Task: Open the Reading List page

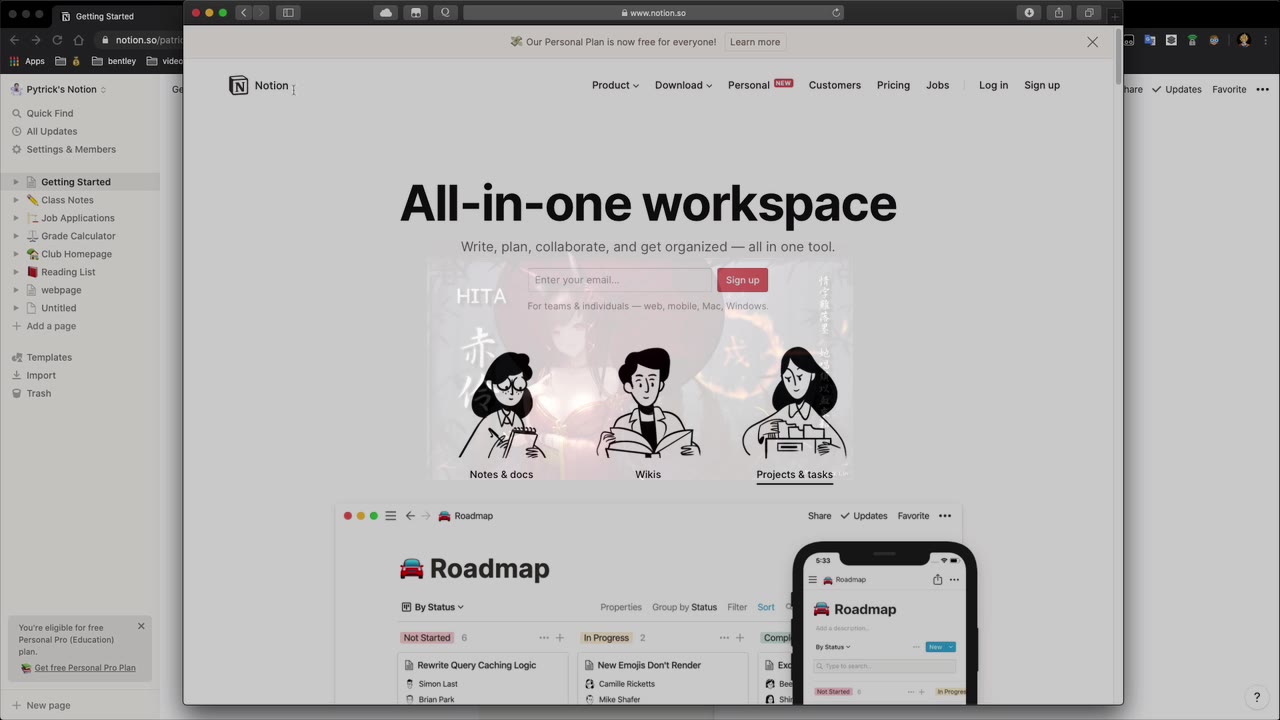Action: (x=68, y=272)
